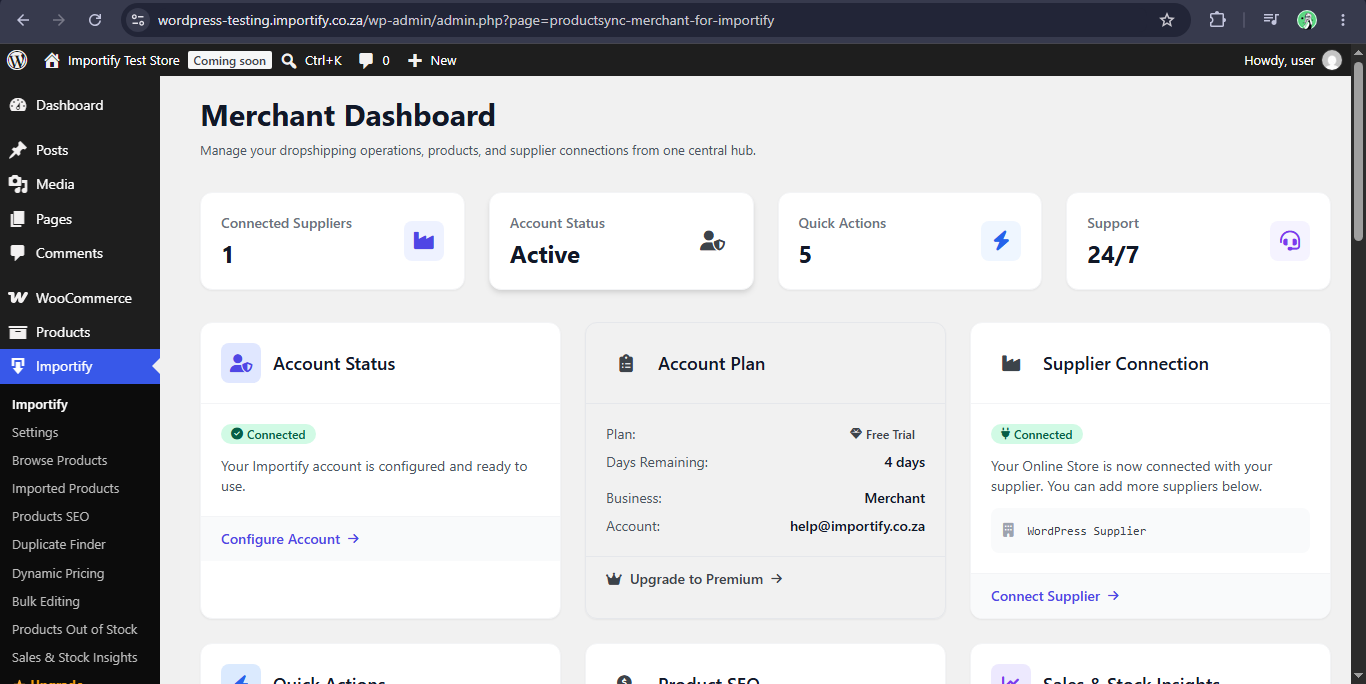Image resolution: width=1366 pixels, height=684 pixels.
Task: Click the browser forward arrow
Action: [59, 20]
